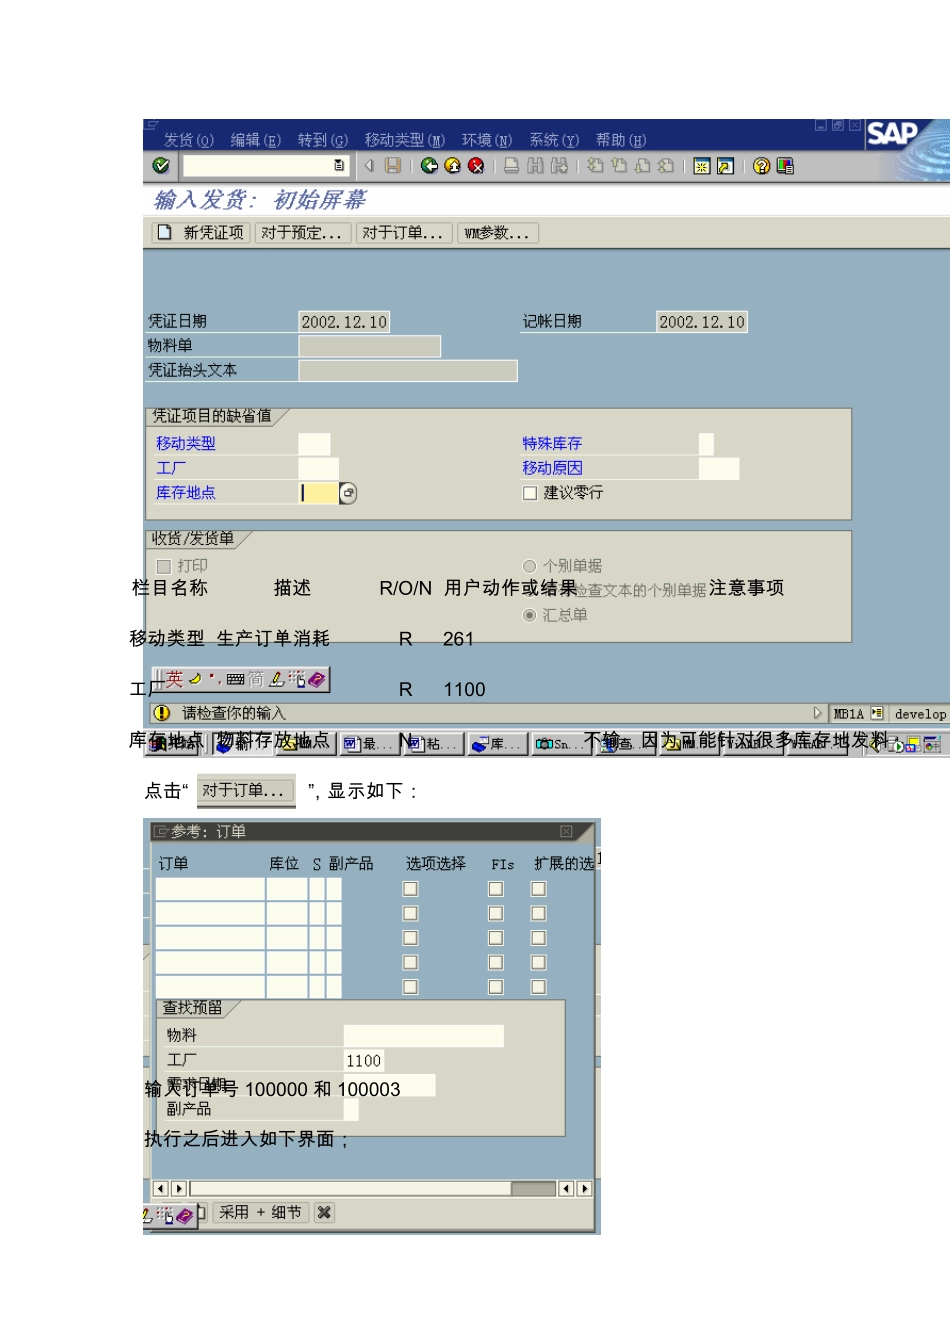The width and height of the screenshot is (950, 1344).
Task: Click the Last Page icon
Action: tap(665, 166)
